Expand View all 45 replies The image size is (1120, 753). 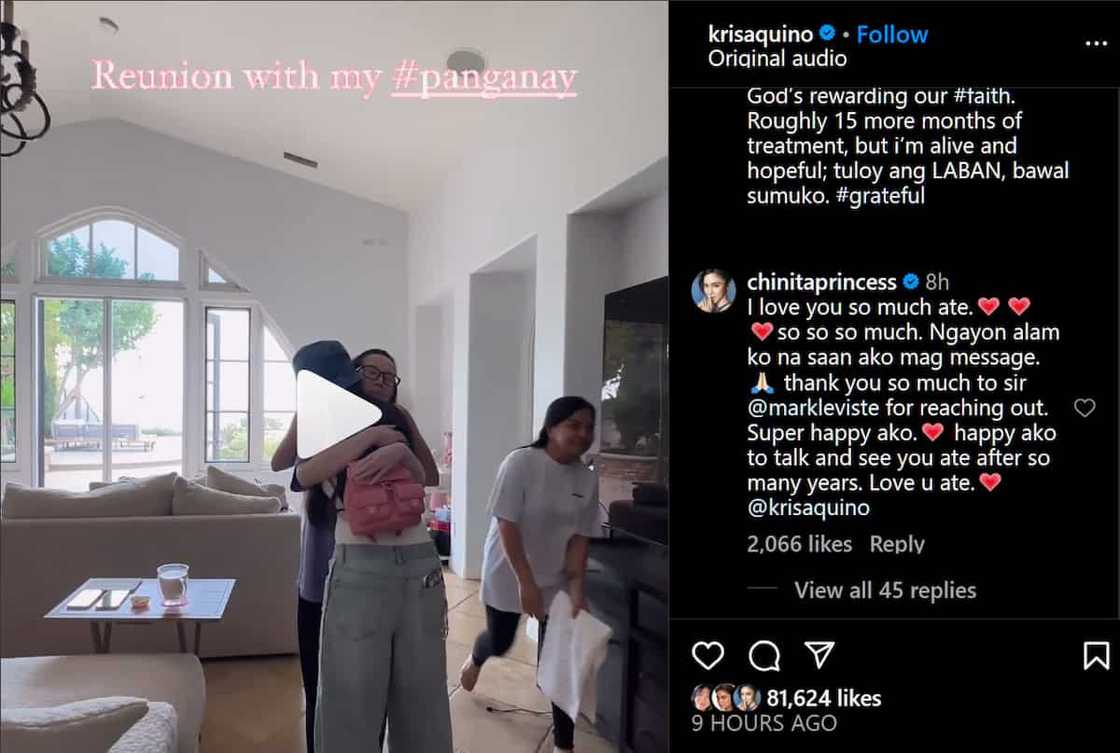coord(885,590)
